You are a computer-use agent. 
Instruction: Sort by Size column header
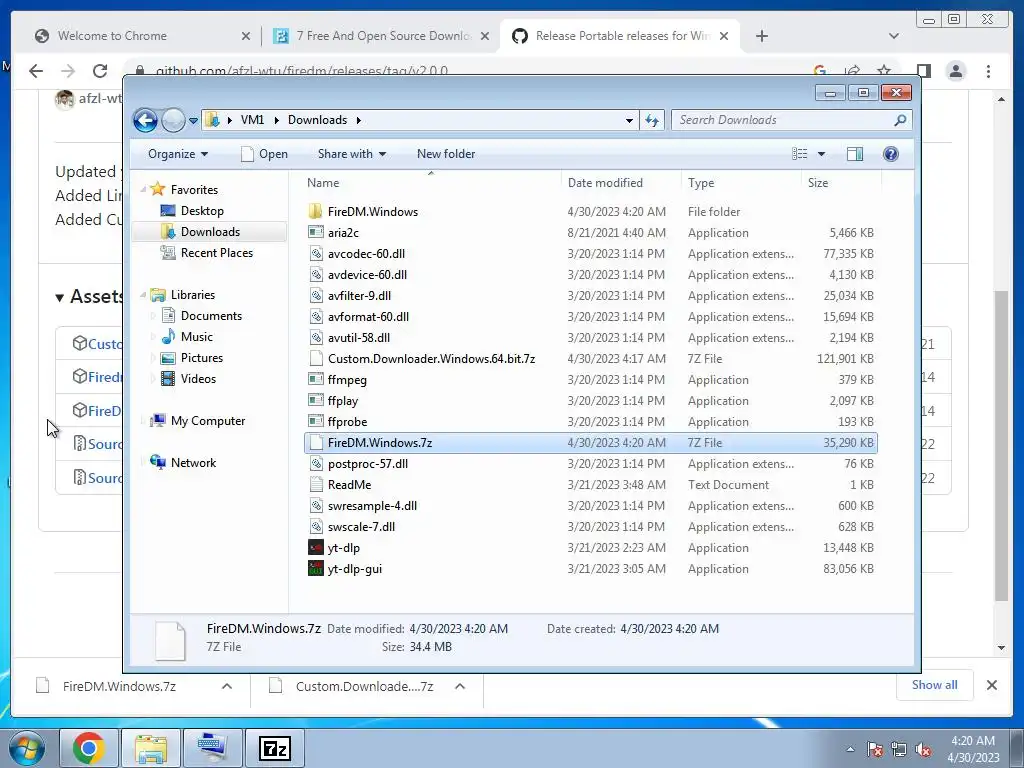coord(840,183)
